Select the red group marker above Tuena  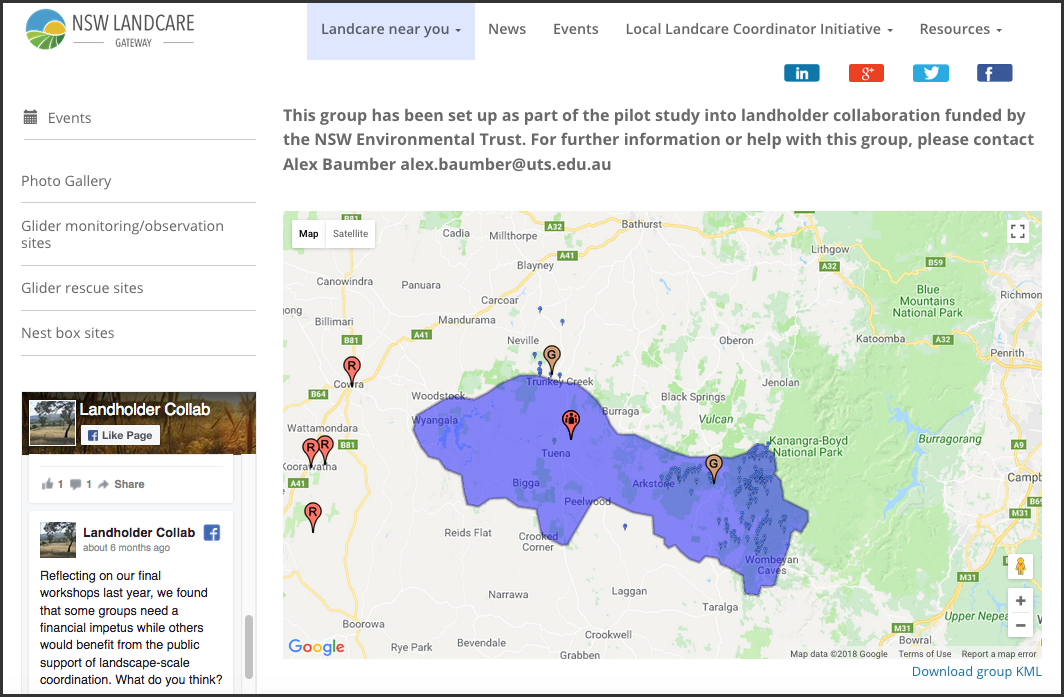pos(571,424)
